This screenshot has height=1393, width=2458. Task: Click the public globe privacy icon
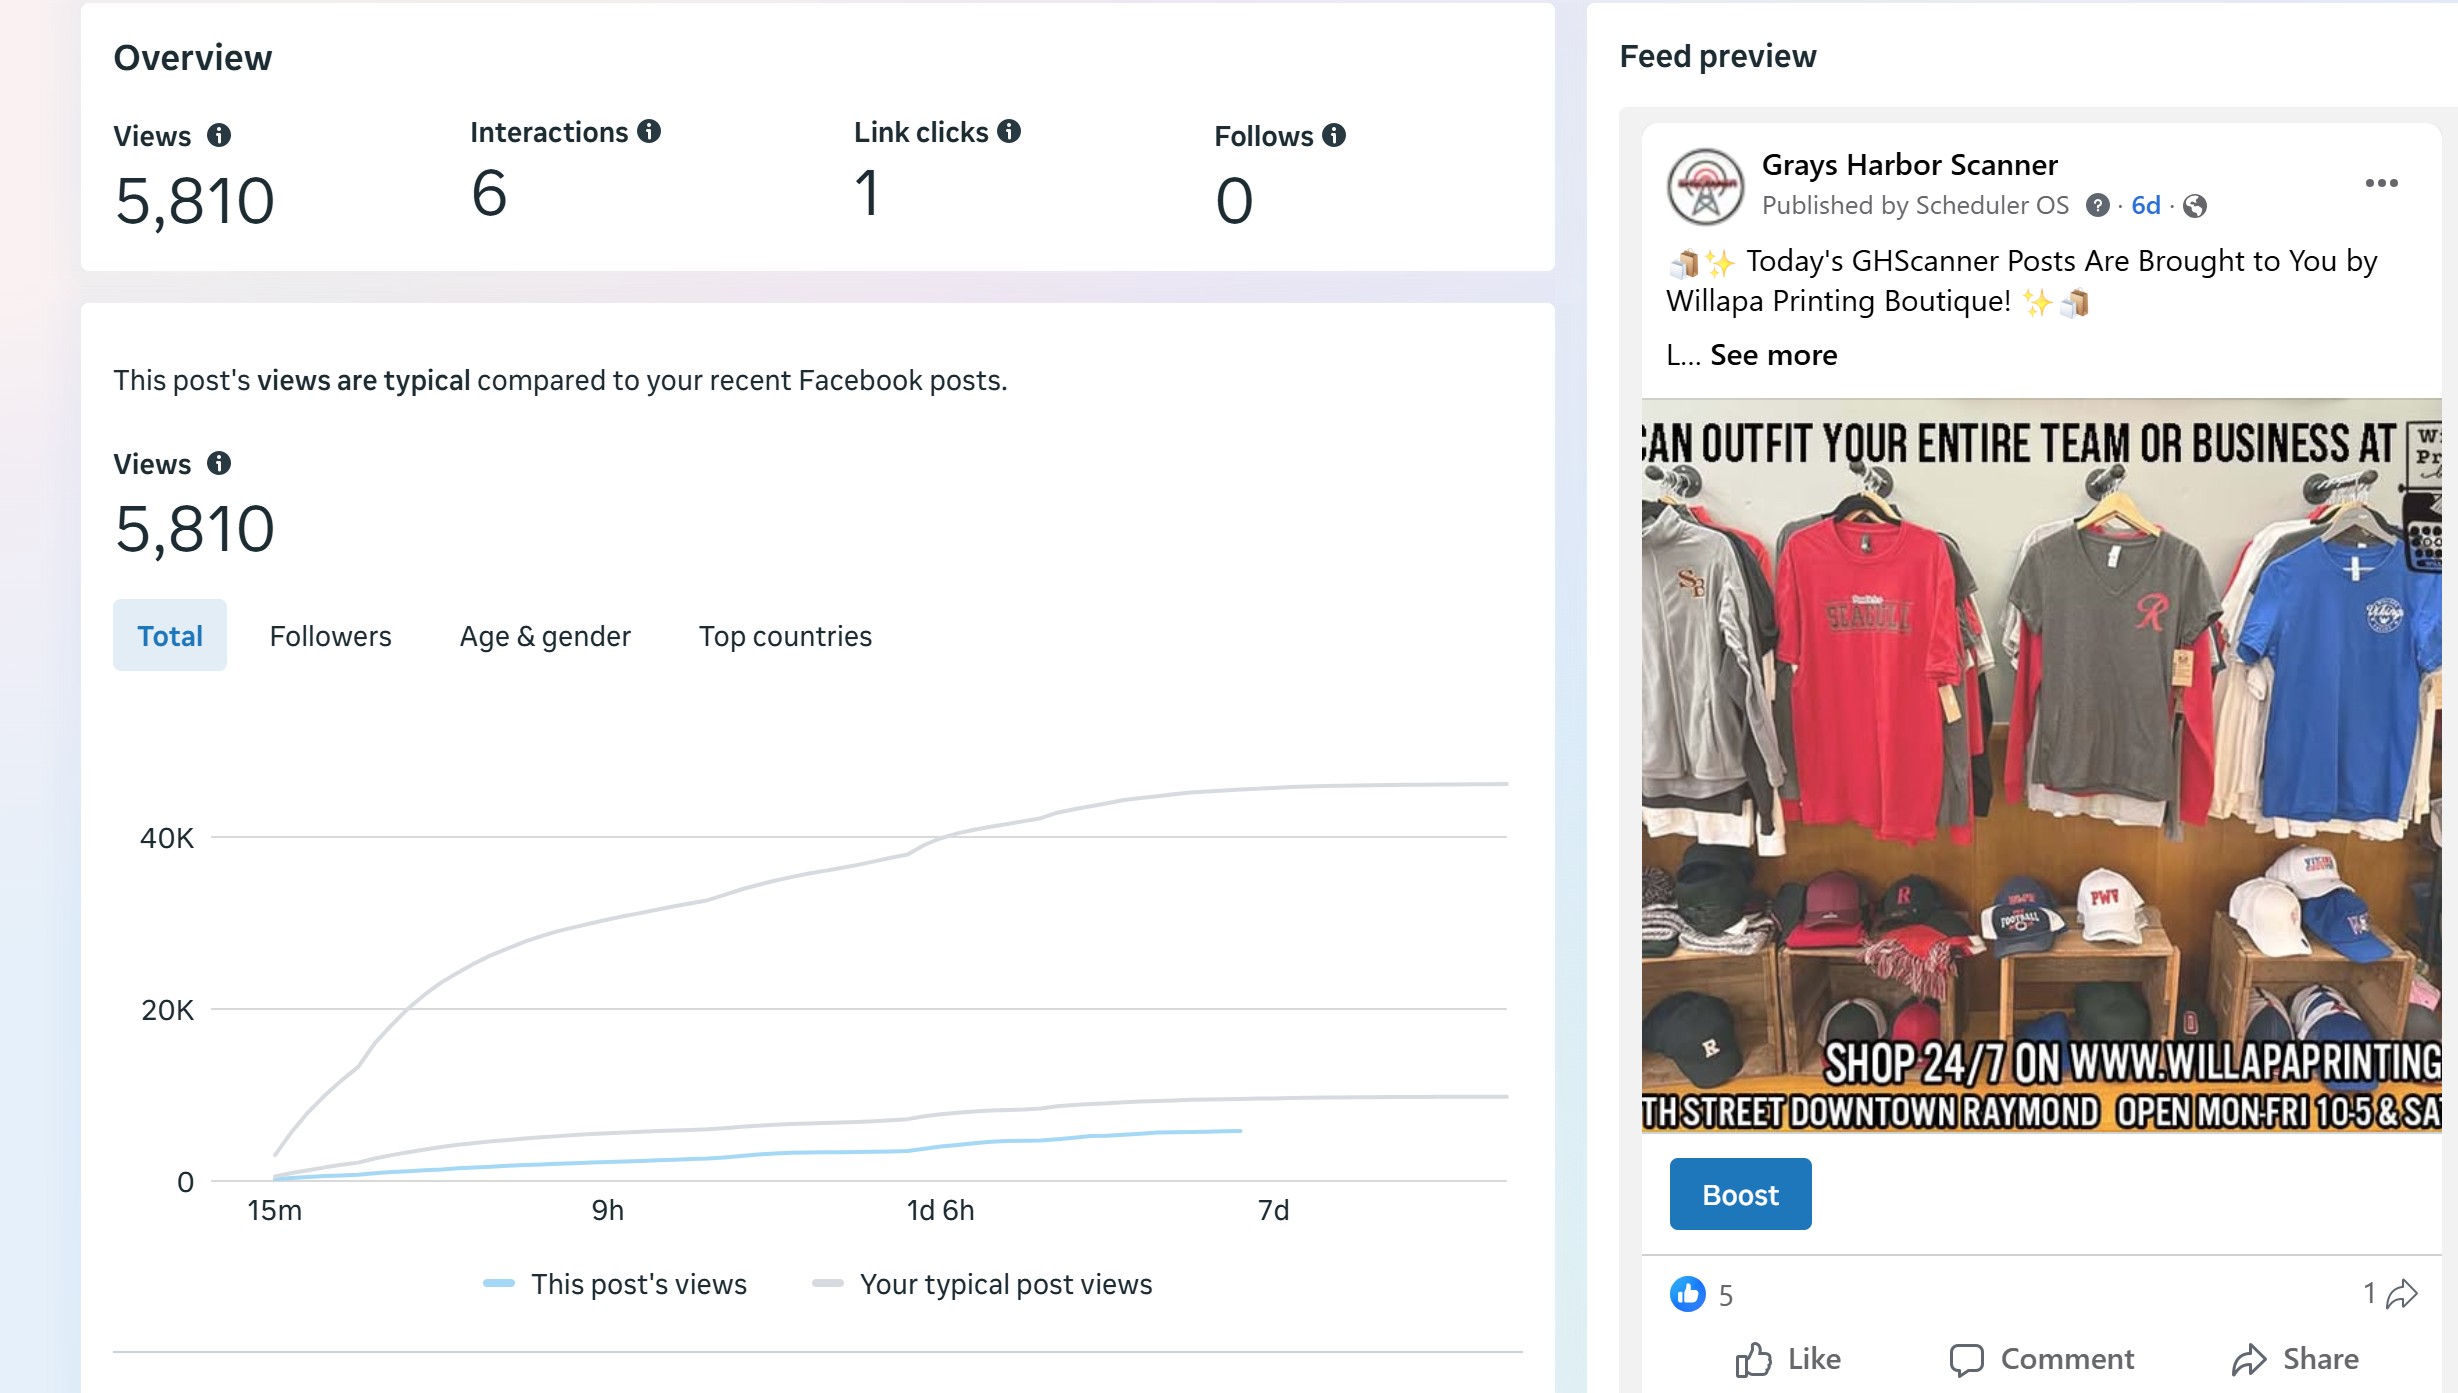point(2195,206)
